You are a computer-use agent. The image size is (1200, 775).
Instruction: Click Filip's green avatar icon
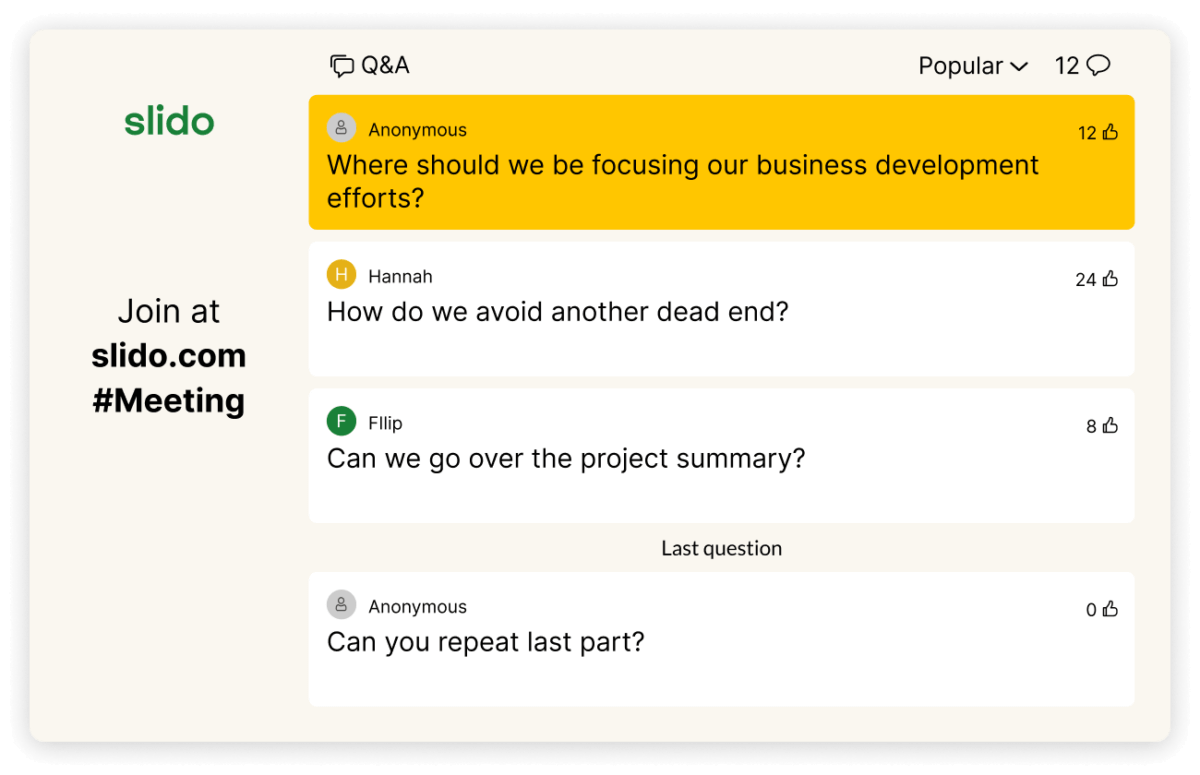coord(340,421)
